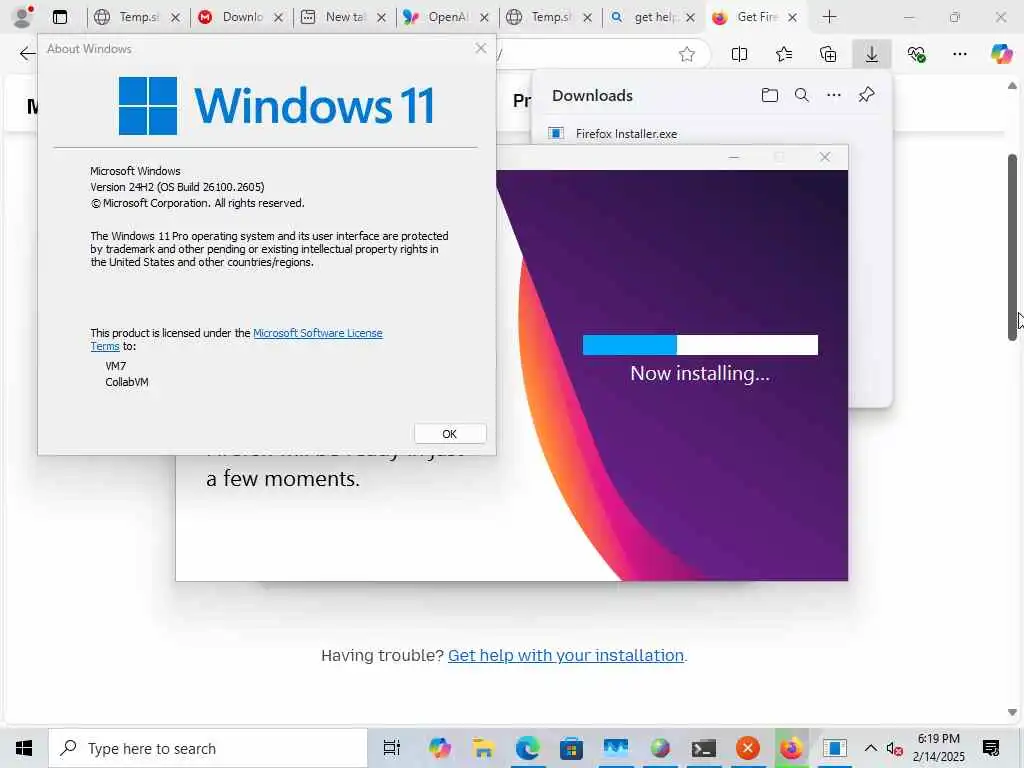
Task: Open the terminal icon on the taskbar
Action: pos(703,748)
